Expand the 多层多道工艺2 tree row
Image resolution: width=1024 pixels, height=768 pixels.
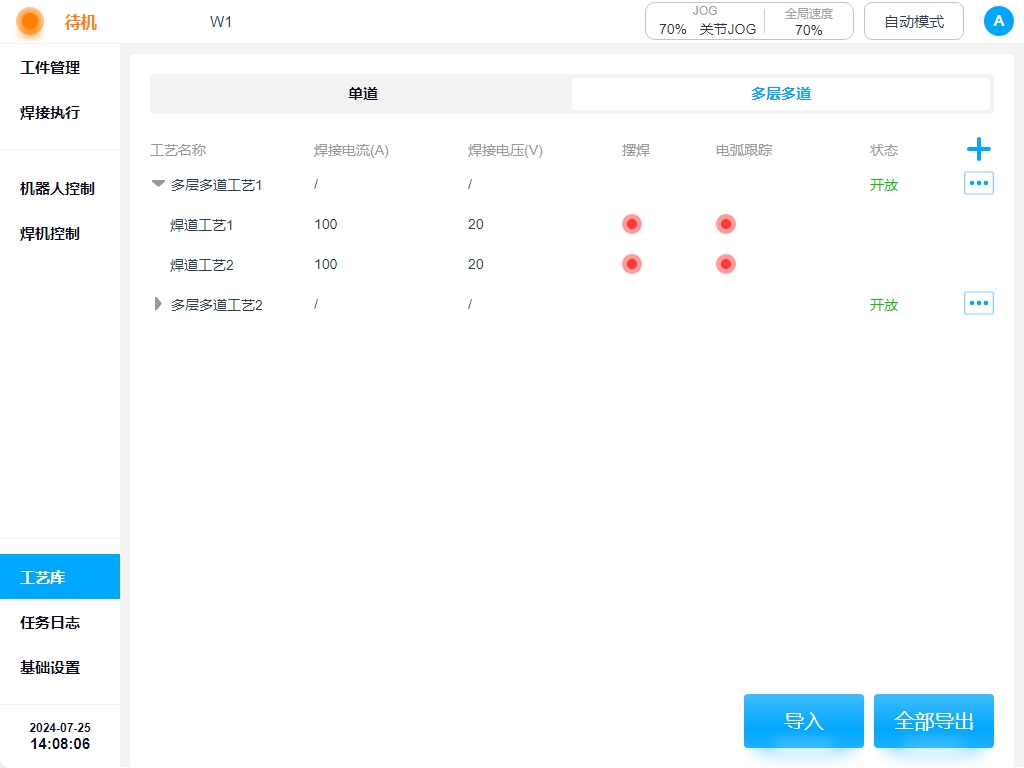[x=158, y=304]
